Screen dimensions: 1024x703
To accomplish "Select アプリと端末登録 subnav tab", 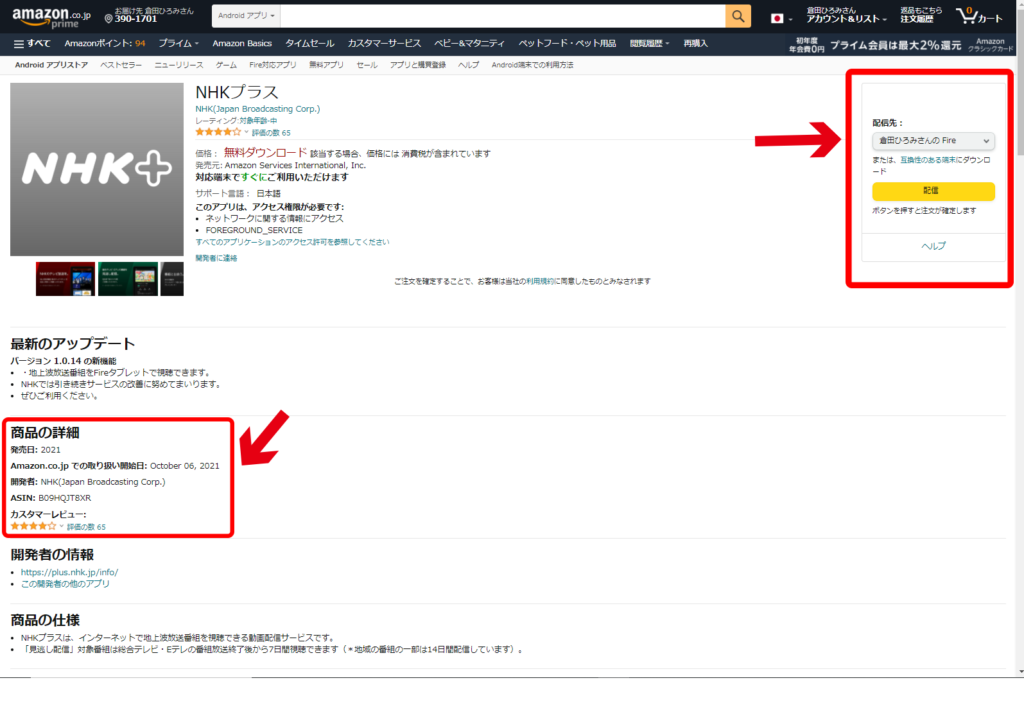I will point(418,65).
